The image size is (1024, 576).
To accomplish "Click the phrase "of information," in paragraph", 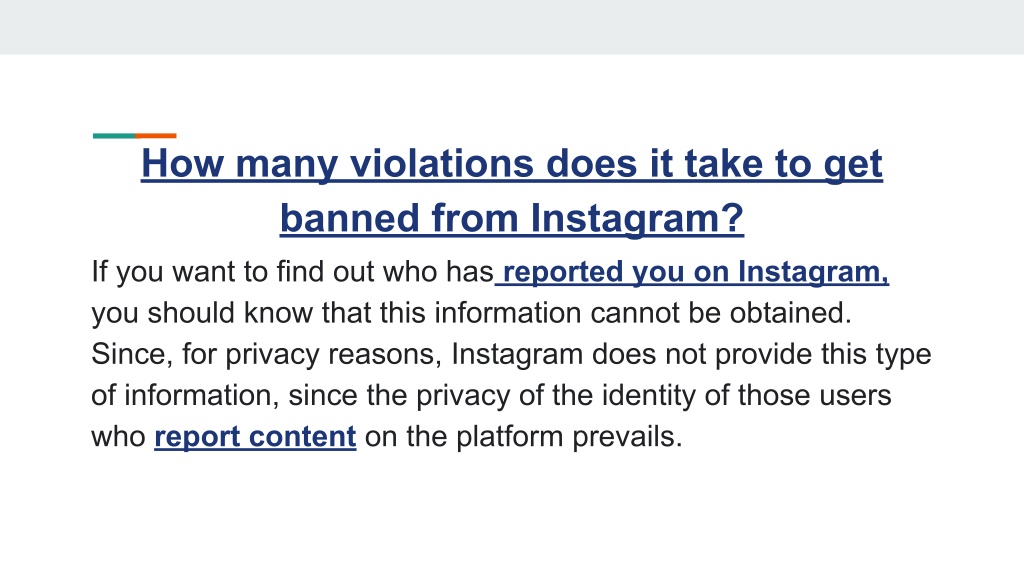I will tap(185, 396).
